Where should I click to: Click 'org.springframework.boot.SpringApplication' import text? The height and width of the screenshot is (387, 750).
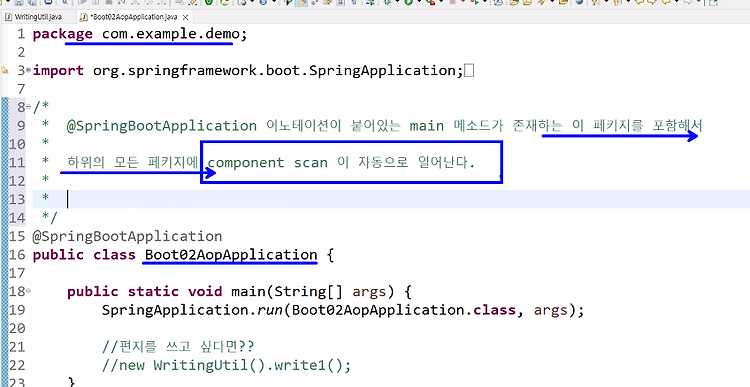pos(275,71)
